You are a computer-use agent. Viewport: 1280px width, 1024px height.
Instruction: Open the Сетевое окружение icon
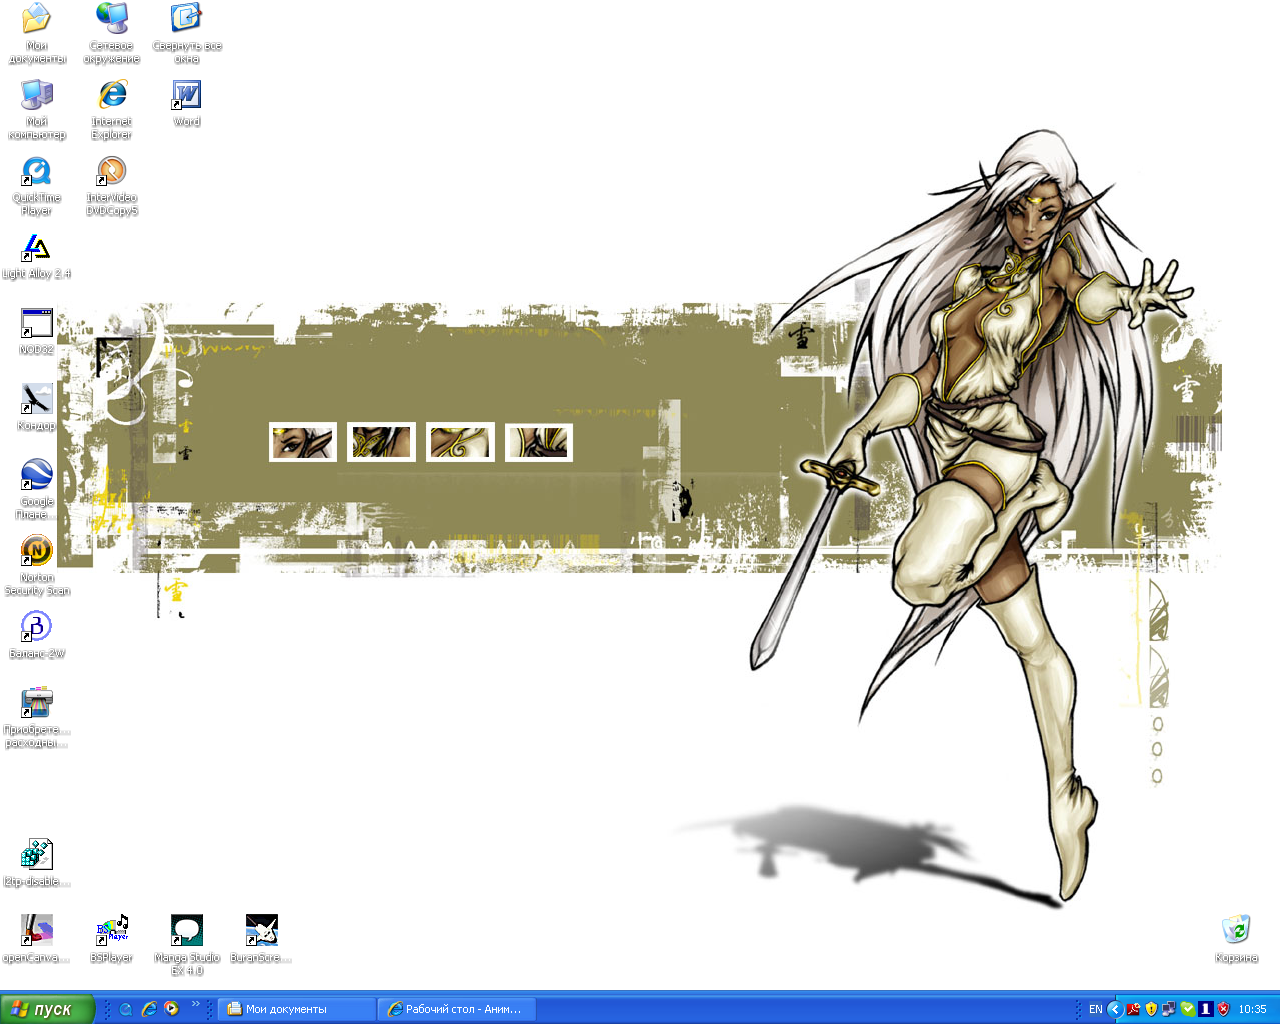(x=112, y=33)
